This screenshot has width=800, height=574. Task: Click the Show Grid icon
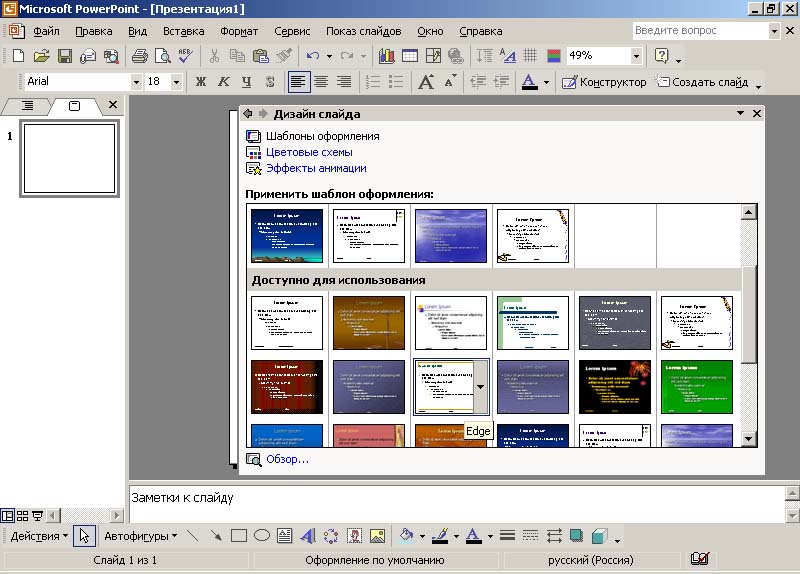point(531,56)
